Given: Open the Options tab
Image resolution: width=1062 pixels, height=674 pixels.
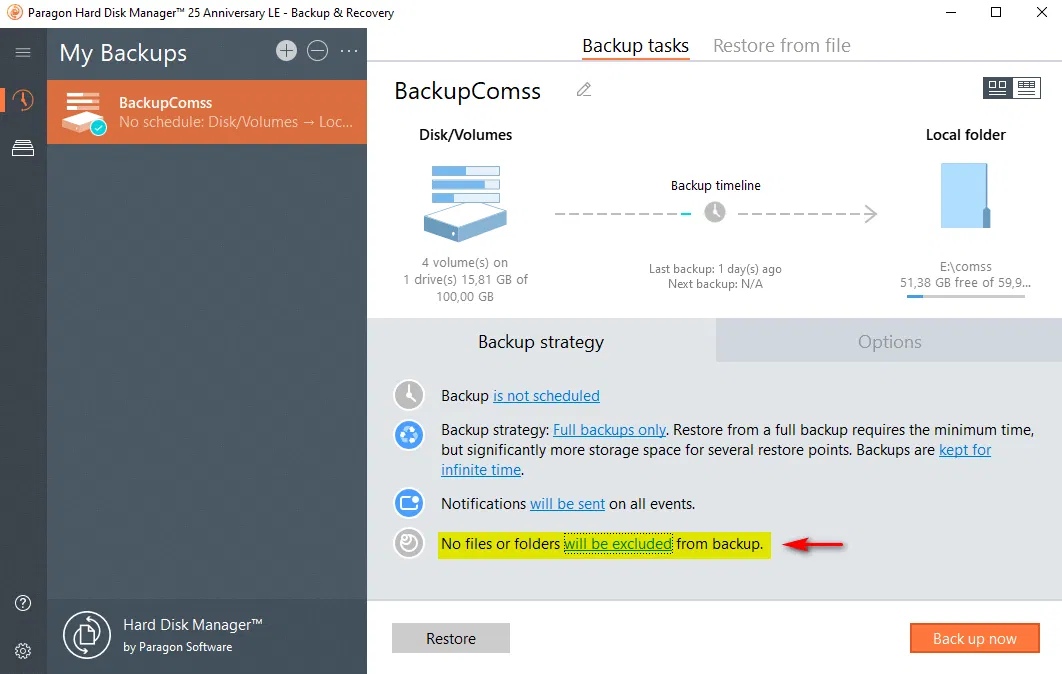Looking at the screenshot, I should click(x=889, y=341).
